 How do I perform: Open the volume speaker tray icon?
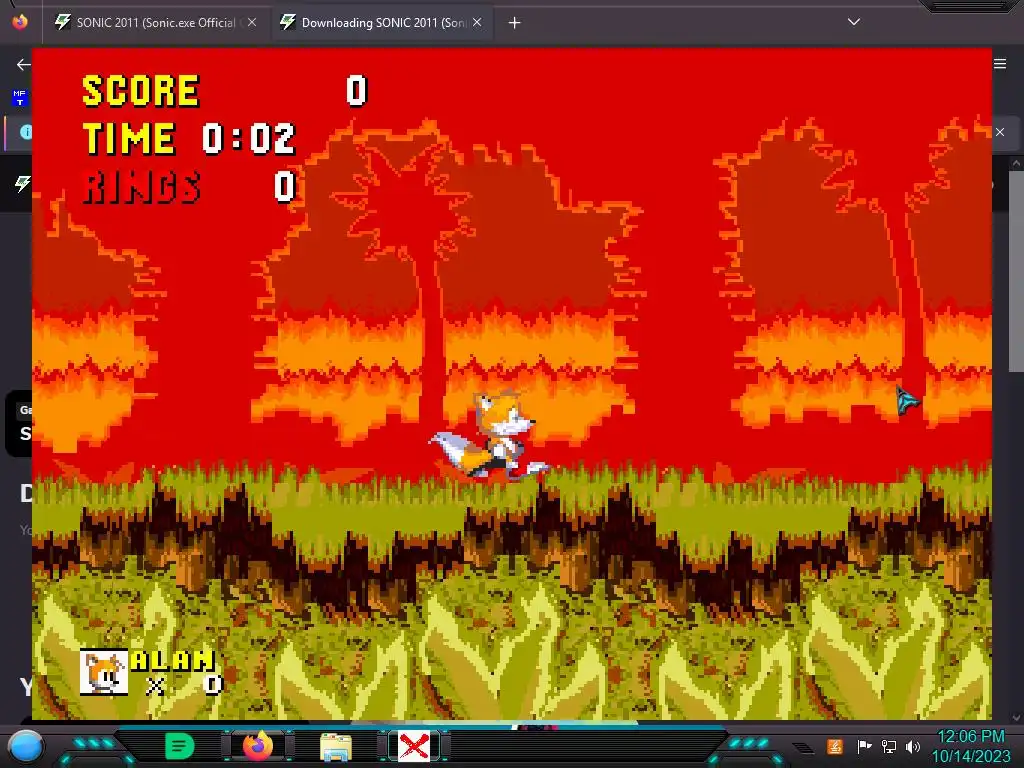pos(913,746)
